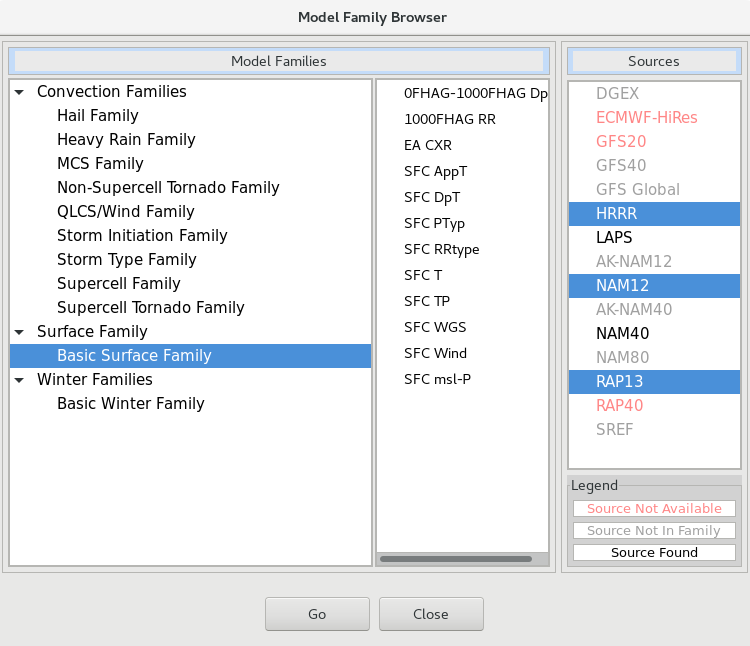
Task: Click the Close button
Action: click(x=431, y=614)
